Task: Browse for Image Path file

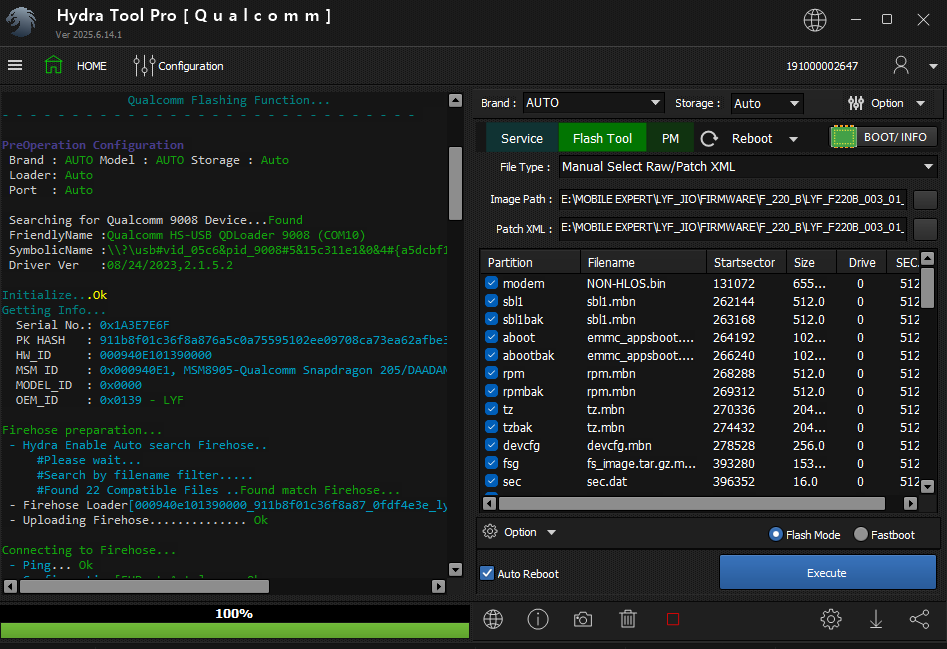Action: click(x=925, y=199)
